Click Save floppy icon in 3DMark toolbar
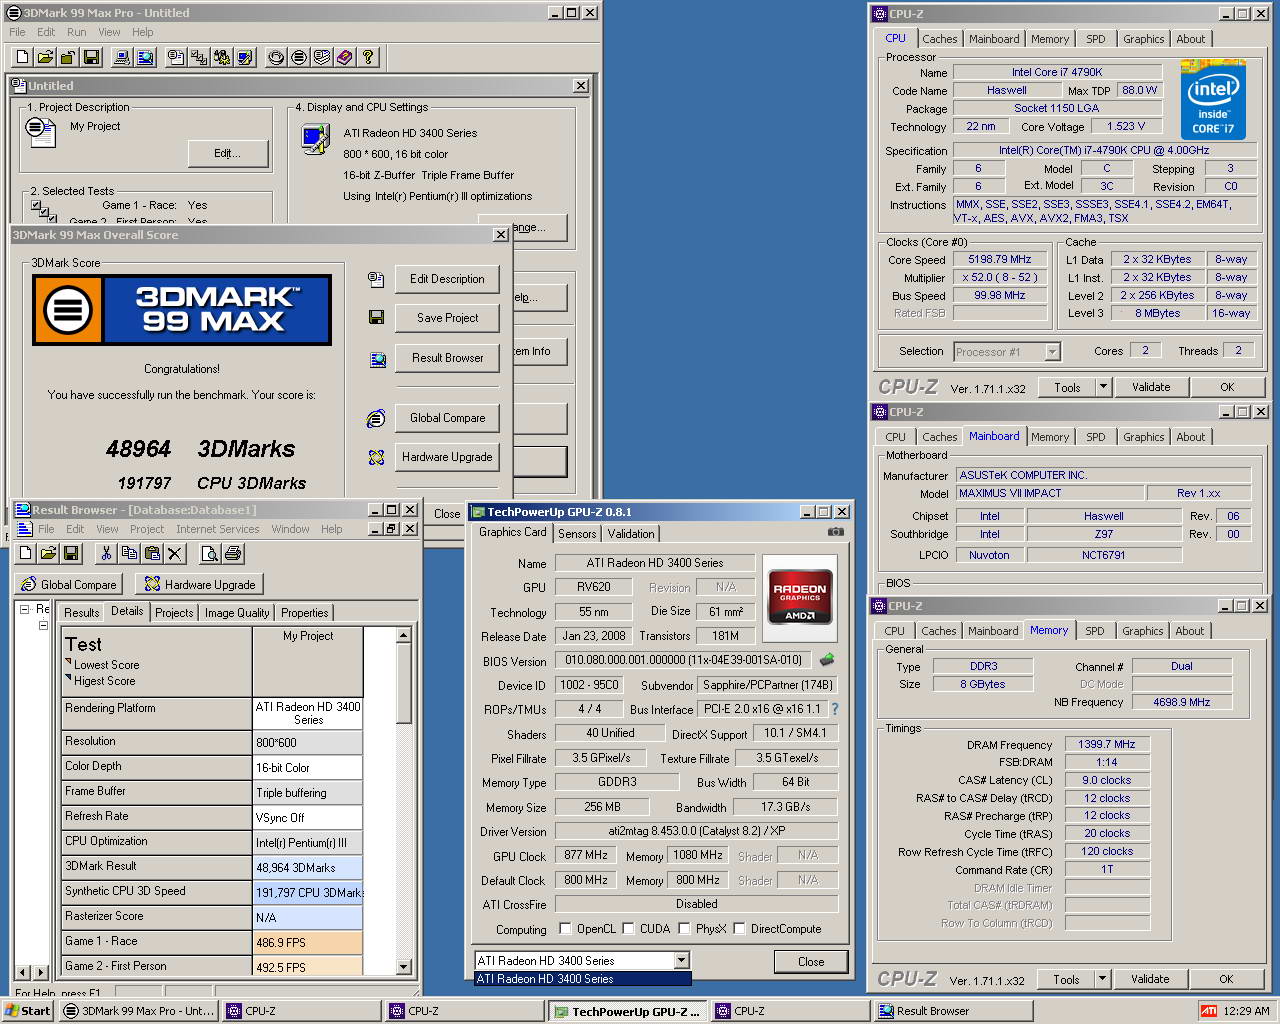 click(91, 57)
